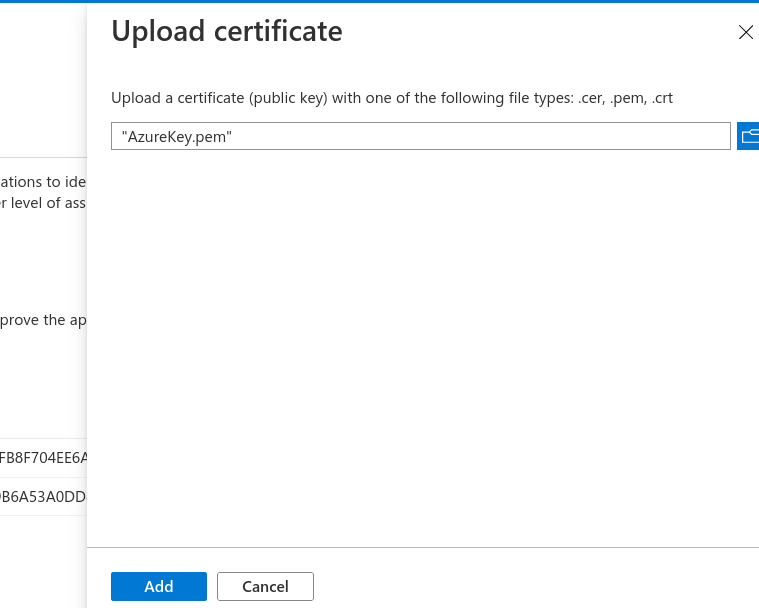Click the divider line above the Add button

(420, 547)
